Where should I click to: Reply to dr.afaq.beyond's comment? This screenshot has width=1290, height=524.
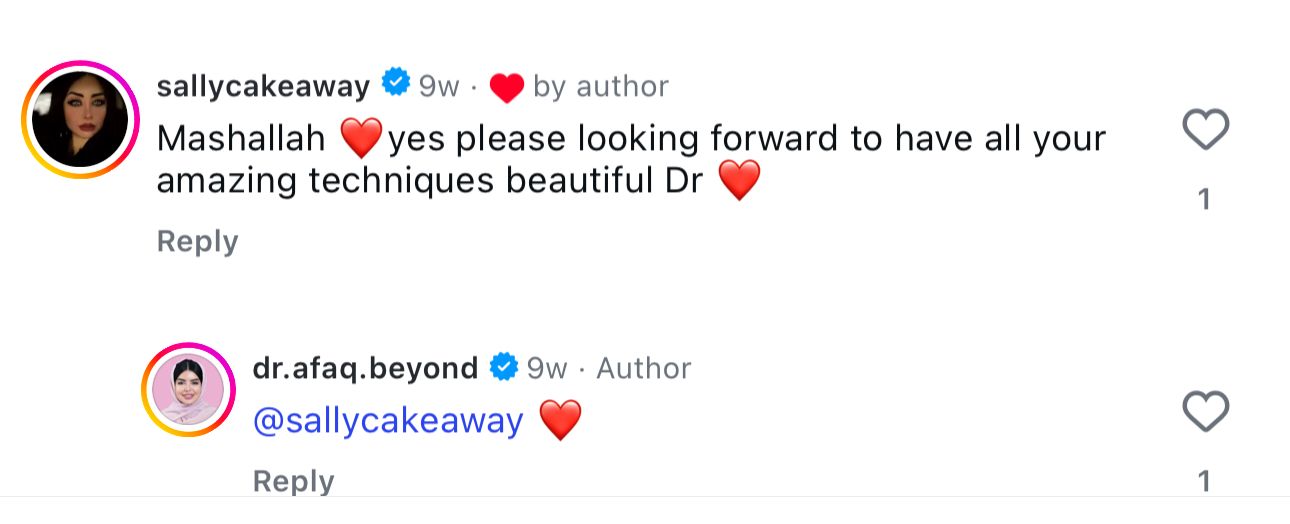pyautogui.click(x=293, y=481)
